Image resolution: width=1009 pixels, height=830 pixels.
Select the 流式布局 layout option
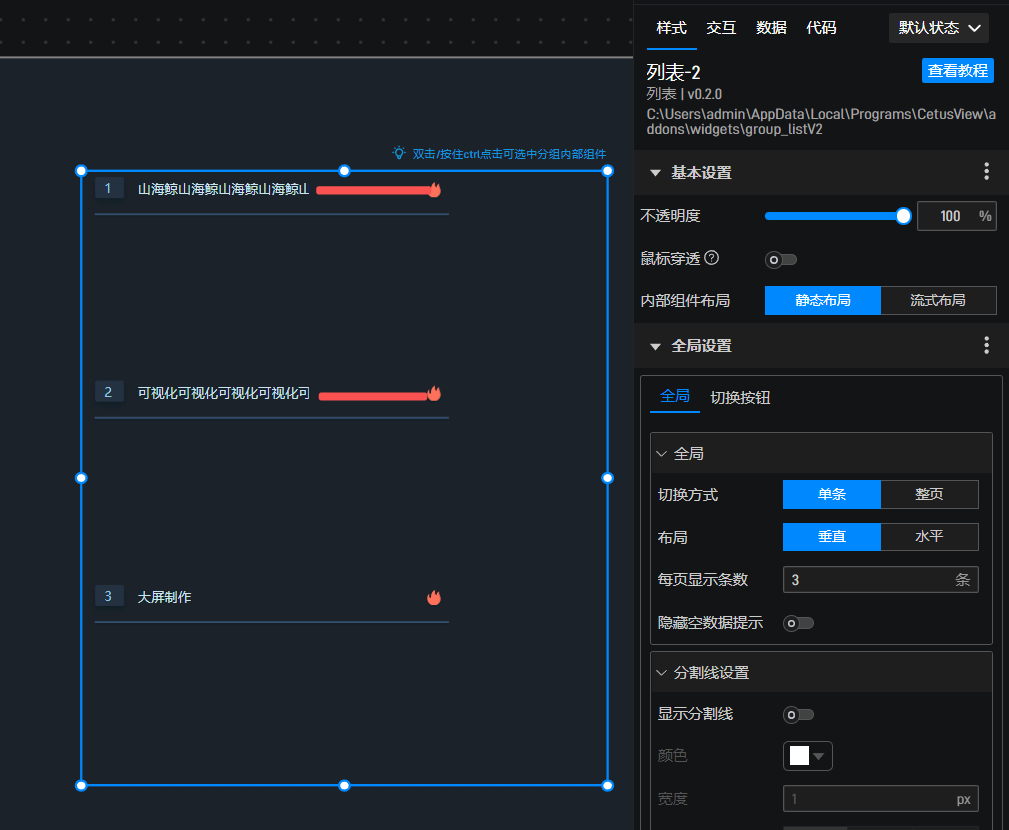coord(937,300)
